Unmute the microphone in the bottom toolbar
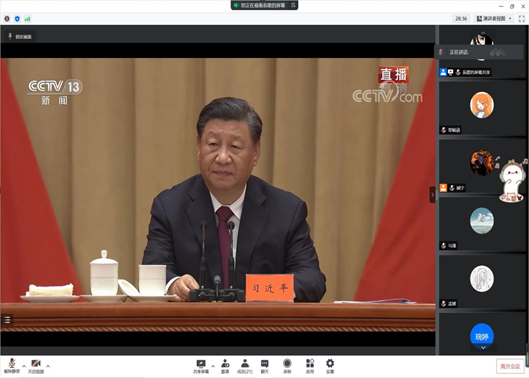Image resolution: width=529 pixels, height=378 pixels. (12, 366)
